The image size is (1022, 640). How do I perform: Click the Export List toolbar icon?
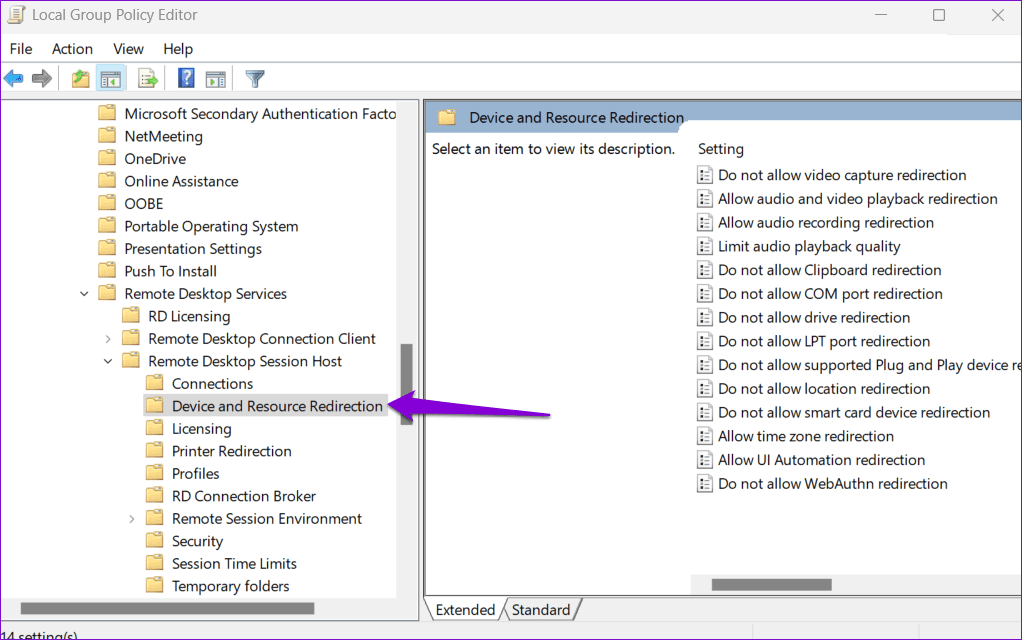click(x=148, y=78)
